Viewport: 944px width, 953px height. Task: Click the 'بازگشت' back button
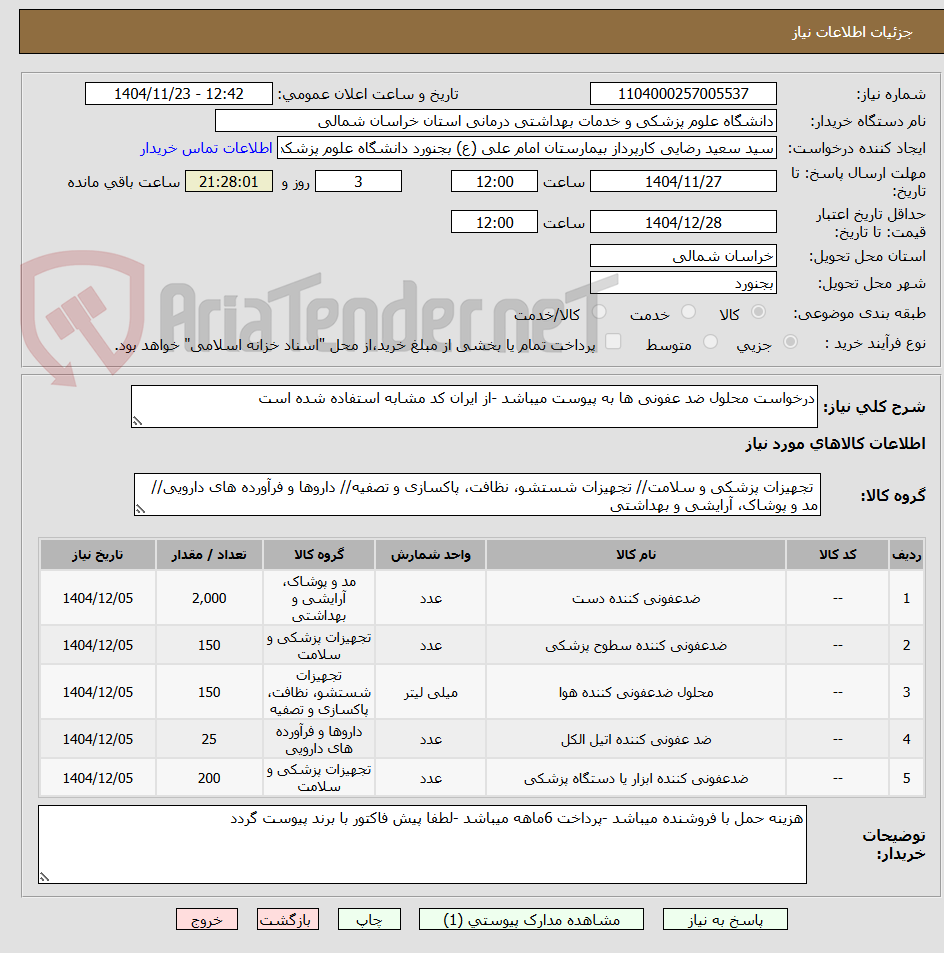287,920
